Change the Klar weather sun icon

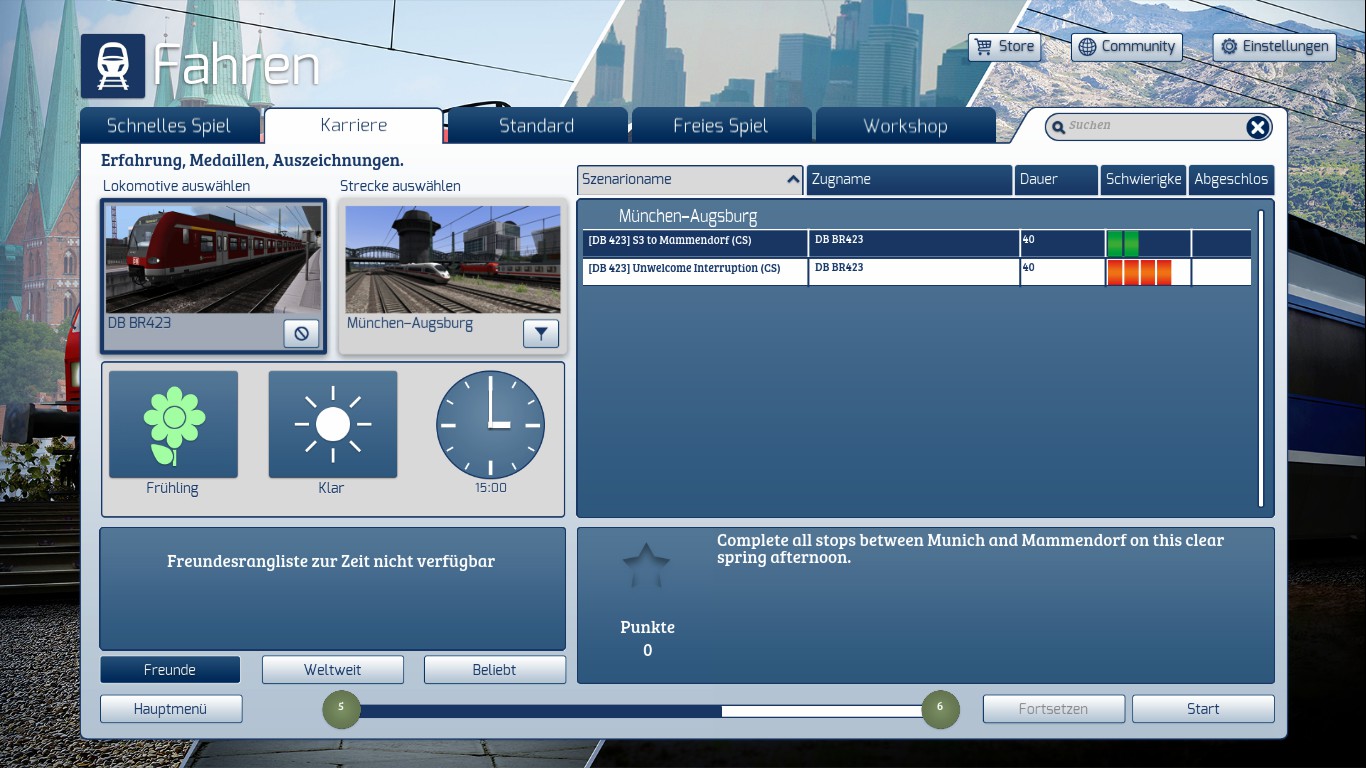pos(333,424)
